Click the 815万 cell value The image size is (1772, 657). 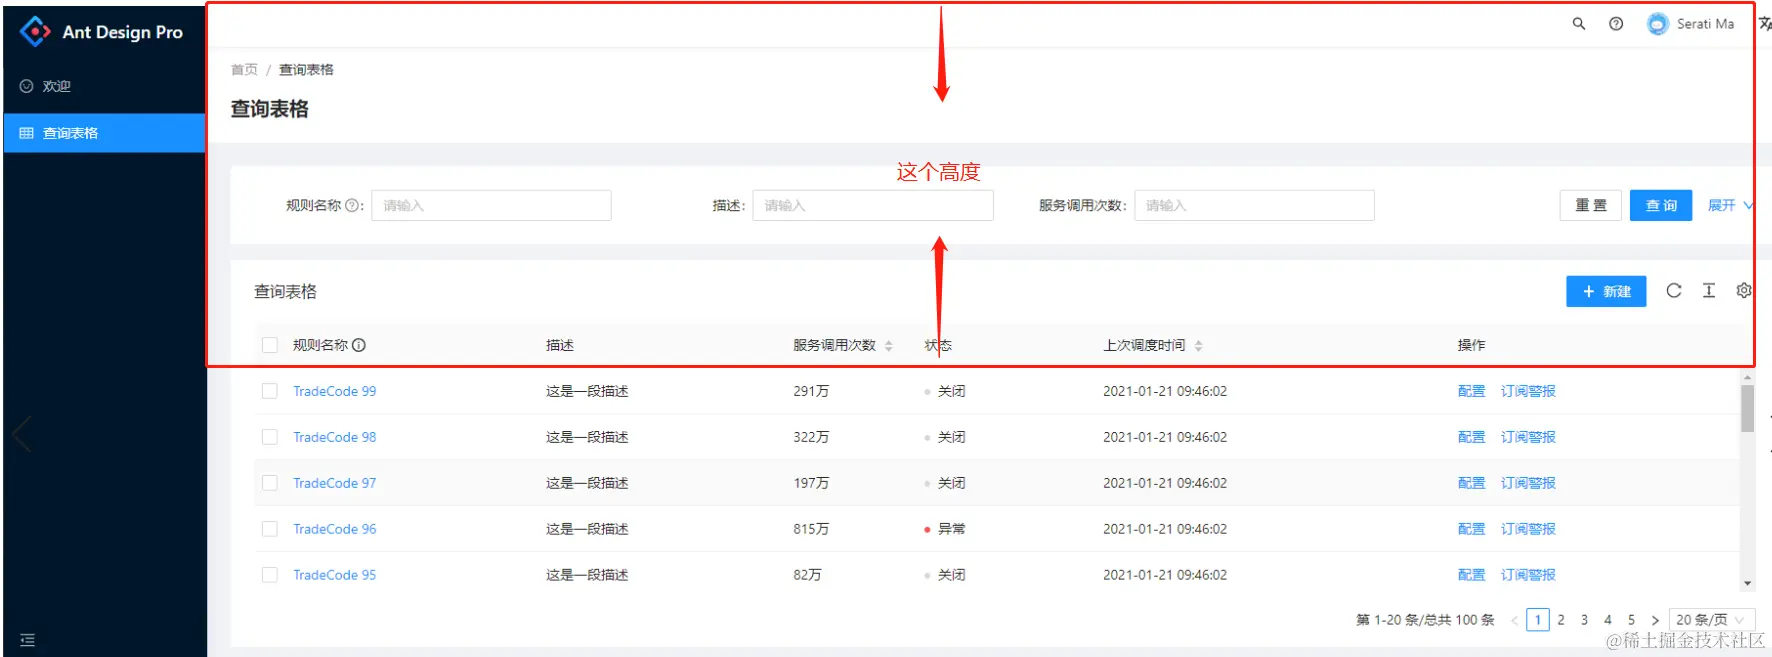tap(811, 529)
